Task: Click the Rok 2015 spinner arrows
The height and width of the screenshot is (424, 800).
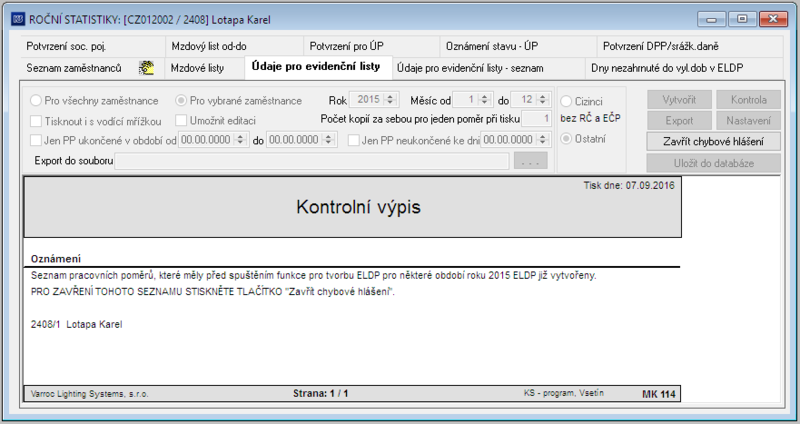Action: (x=390, y=99)
